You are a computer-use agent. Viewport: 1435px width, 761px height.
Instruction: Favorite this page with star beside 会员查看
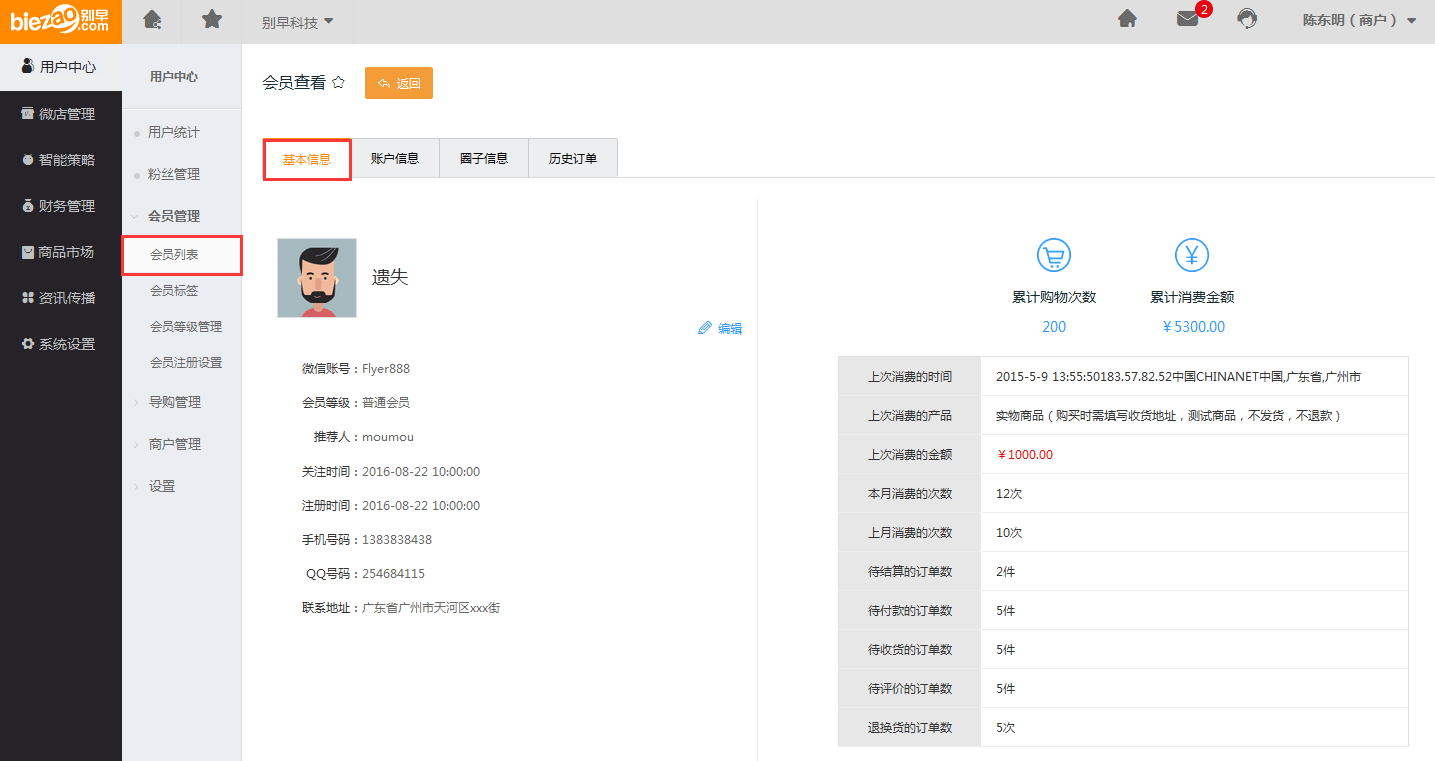point(339,83)
